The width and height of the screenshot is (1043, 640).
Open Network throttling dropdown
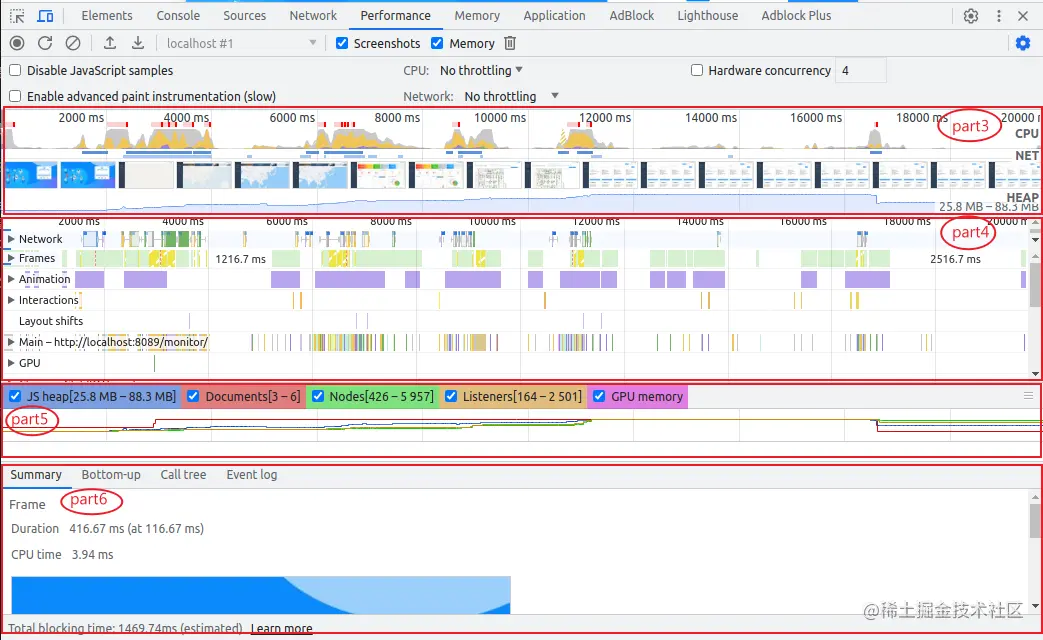pyautogui.click(x=511, y=96)
